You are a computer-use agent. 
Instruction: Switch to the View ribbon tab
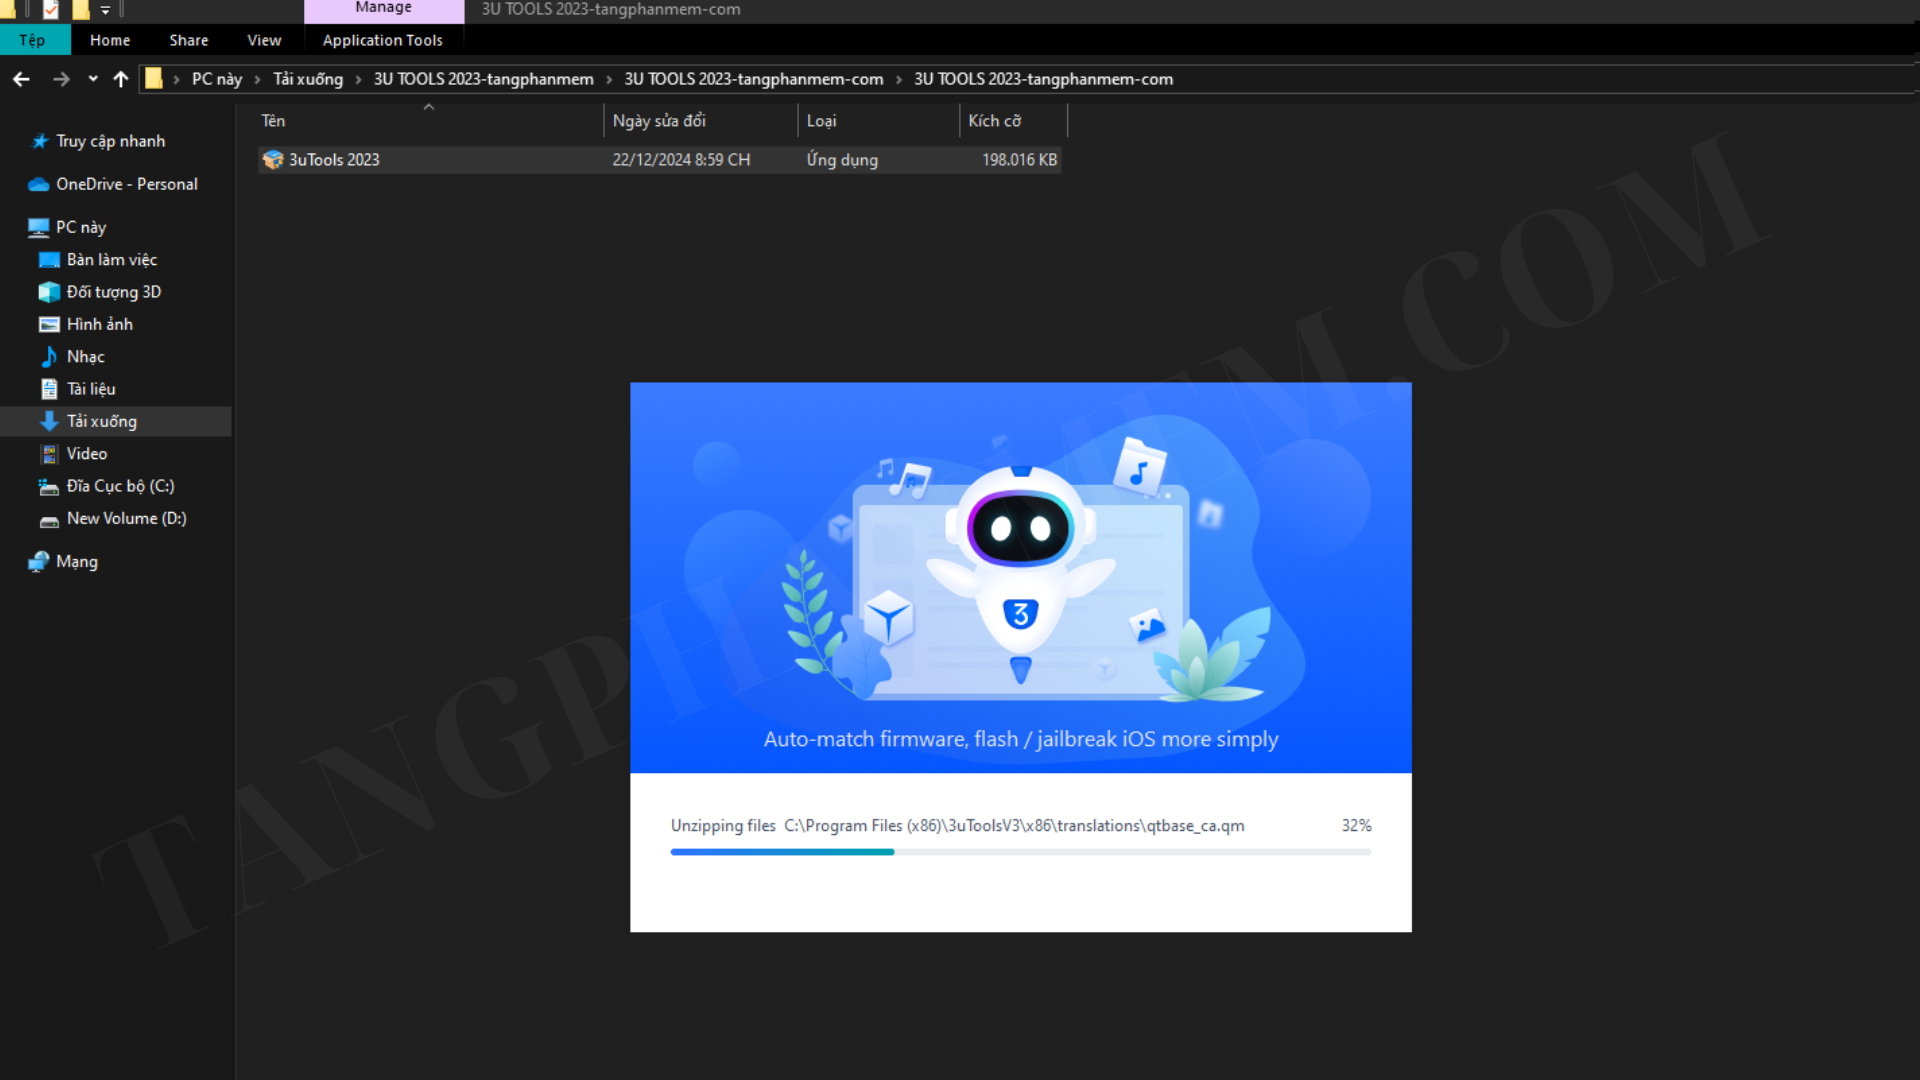[x=264, y=40]
